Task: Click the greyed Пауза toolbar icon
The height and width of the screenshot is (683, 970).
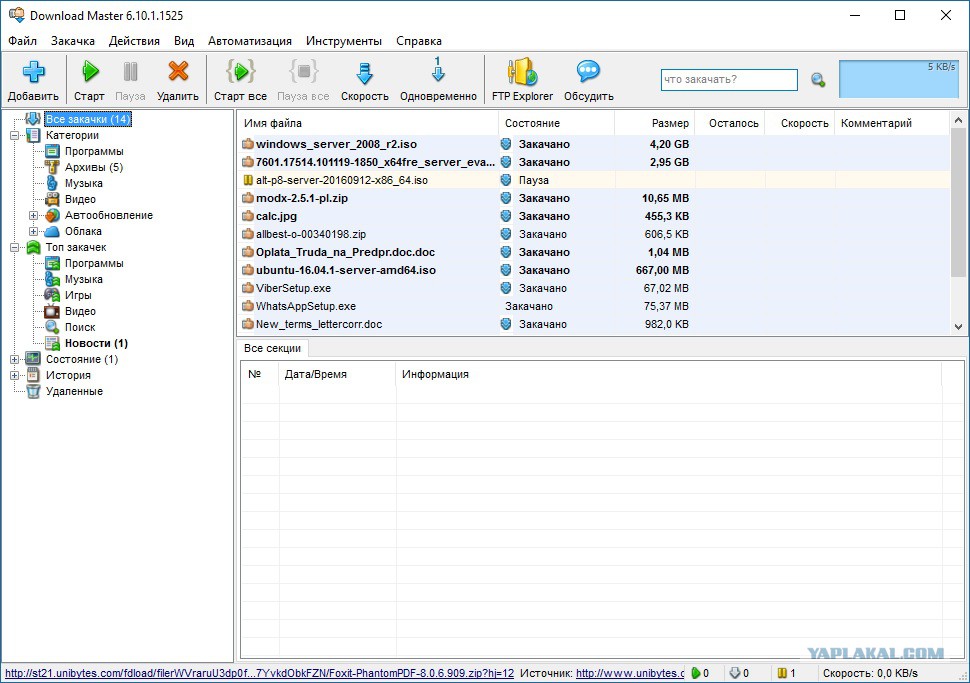Action: point(131,72)
